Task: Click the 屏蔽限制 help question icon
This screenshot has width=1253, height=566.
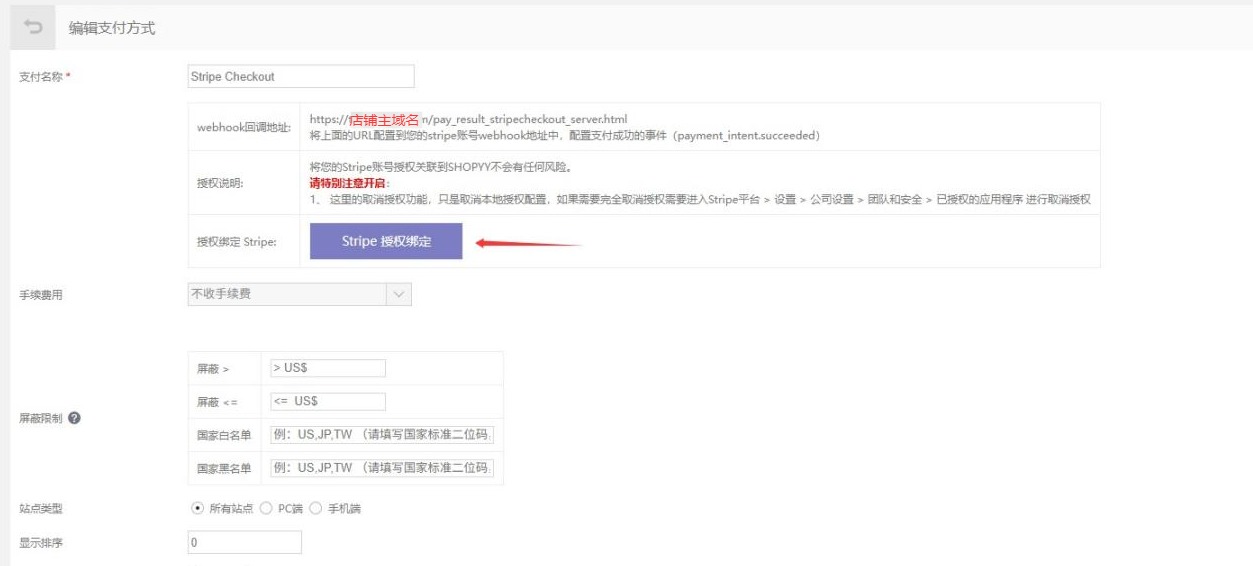Action: point(74,418)
